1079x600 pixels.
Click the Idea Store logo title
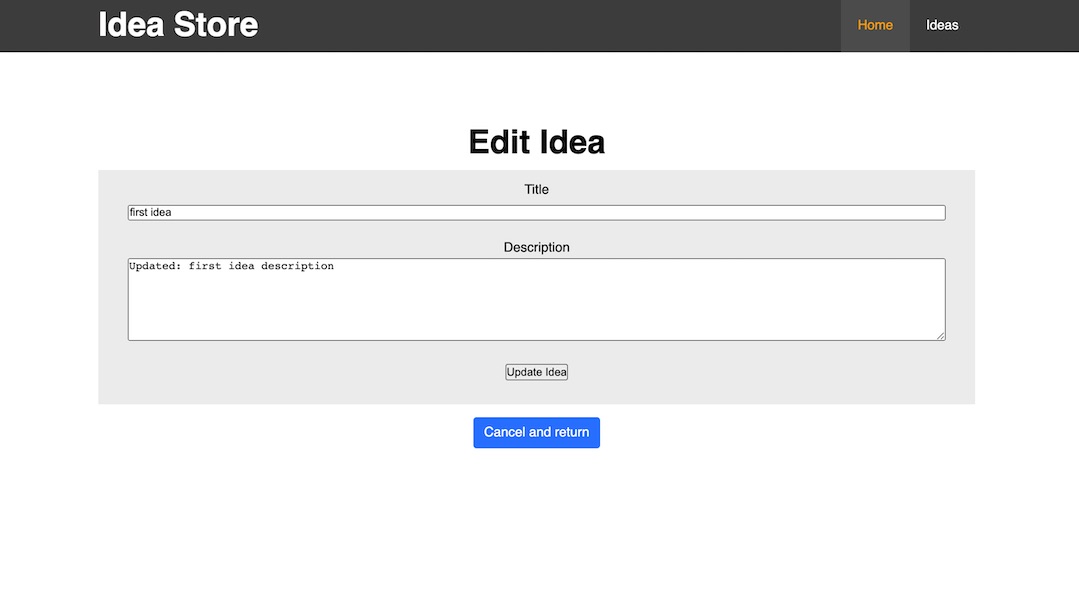click(178, 25)
